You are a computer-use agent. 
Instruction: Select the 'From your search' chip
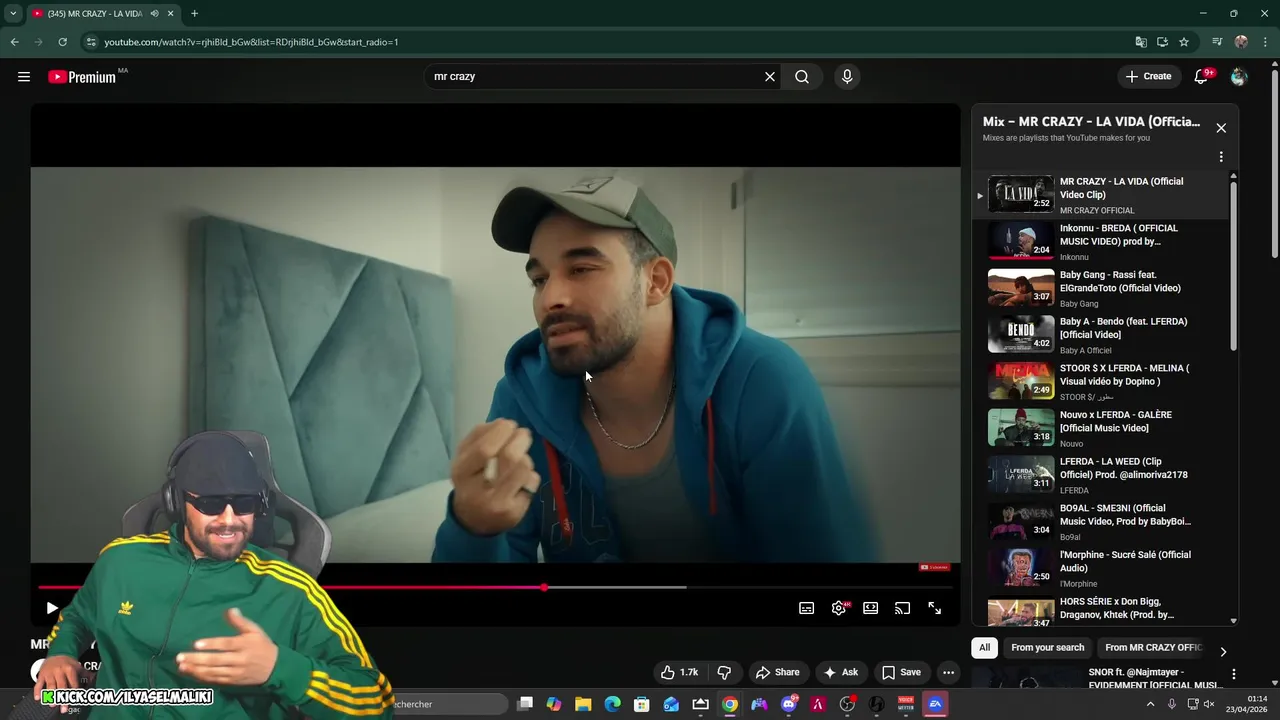(1047, 648)
